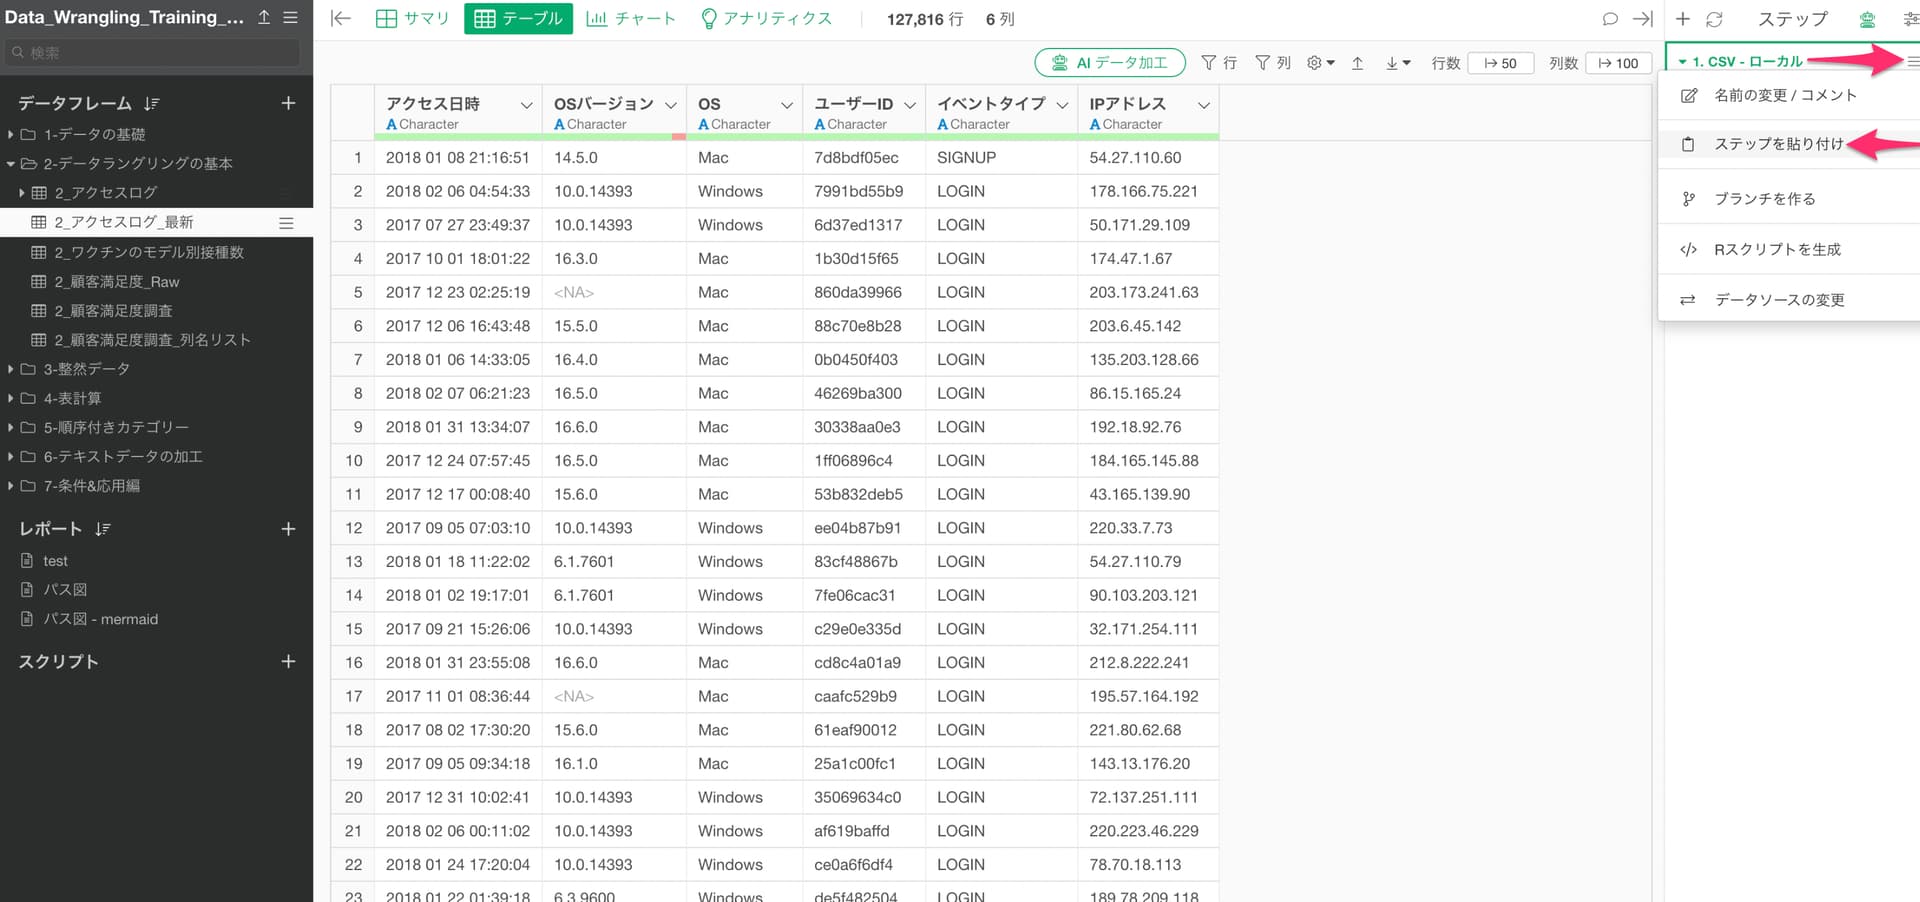1920x902 pixels.
Task: Open the comment speech bubble icon
Action: [x=1609, y=19]
